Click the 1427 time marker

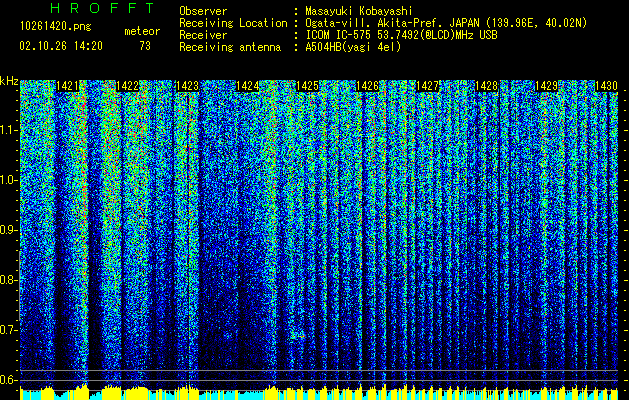pyautogui.click(x=427, y=86)
